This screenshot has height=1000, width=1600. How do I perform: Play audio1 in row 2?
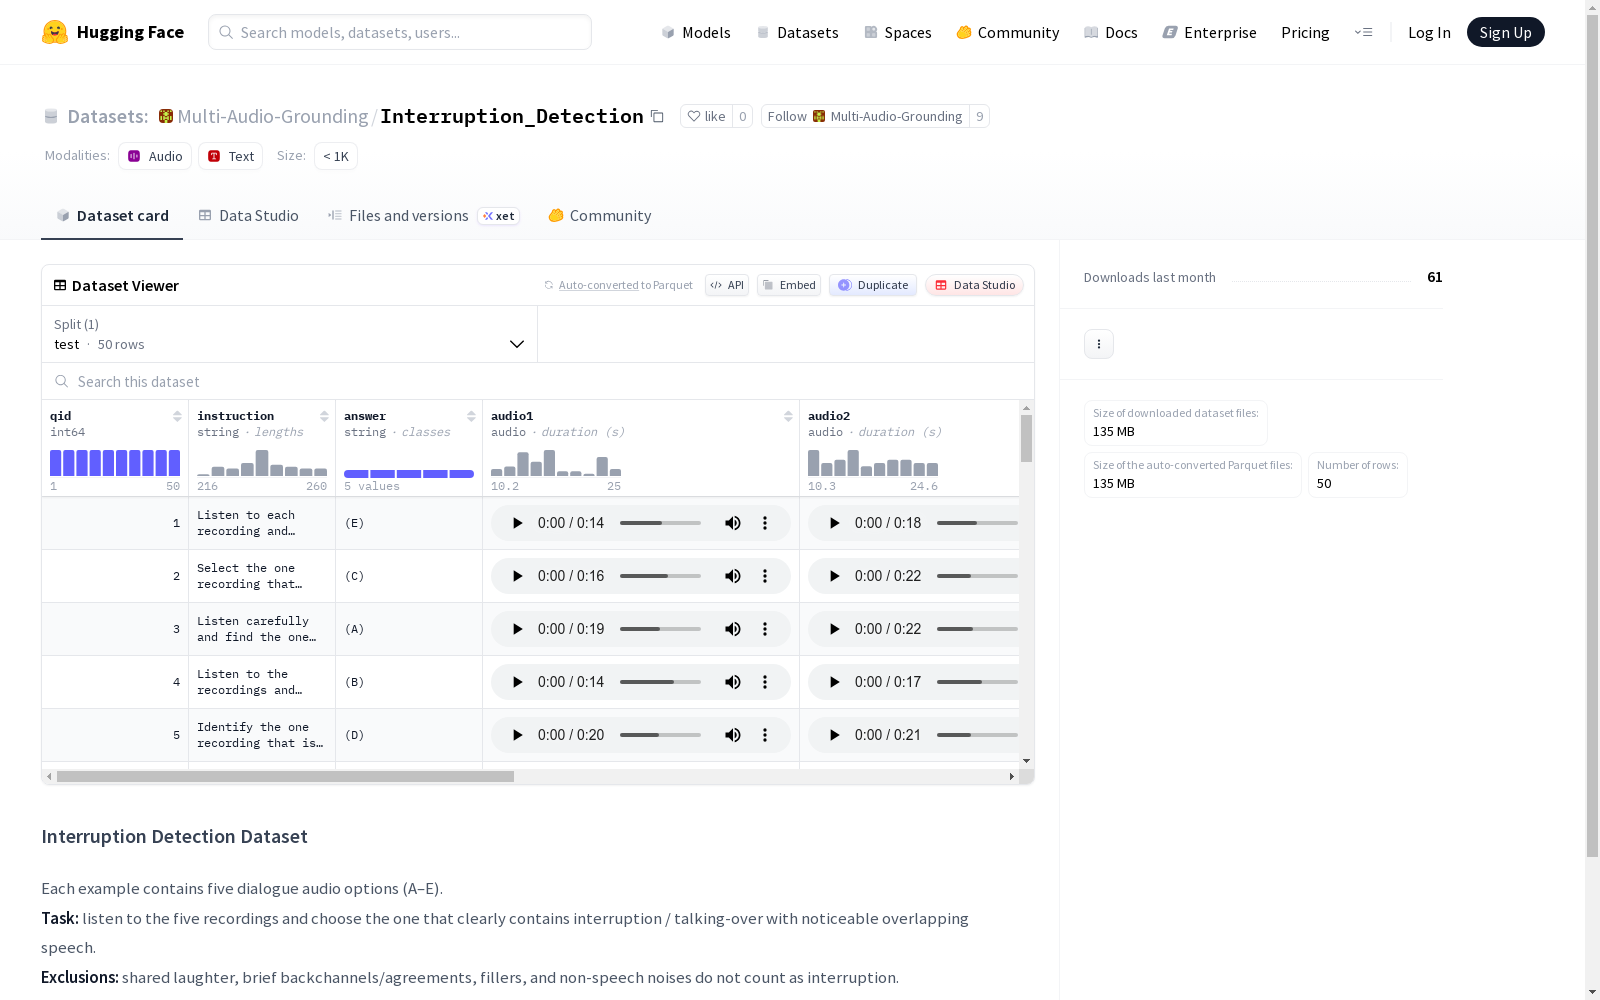(517, 576)
